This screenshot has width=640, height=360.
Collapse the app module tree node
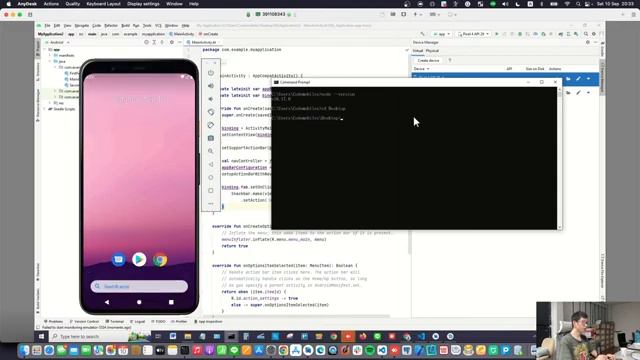[x=45, y=49]
